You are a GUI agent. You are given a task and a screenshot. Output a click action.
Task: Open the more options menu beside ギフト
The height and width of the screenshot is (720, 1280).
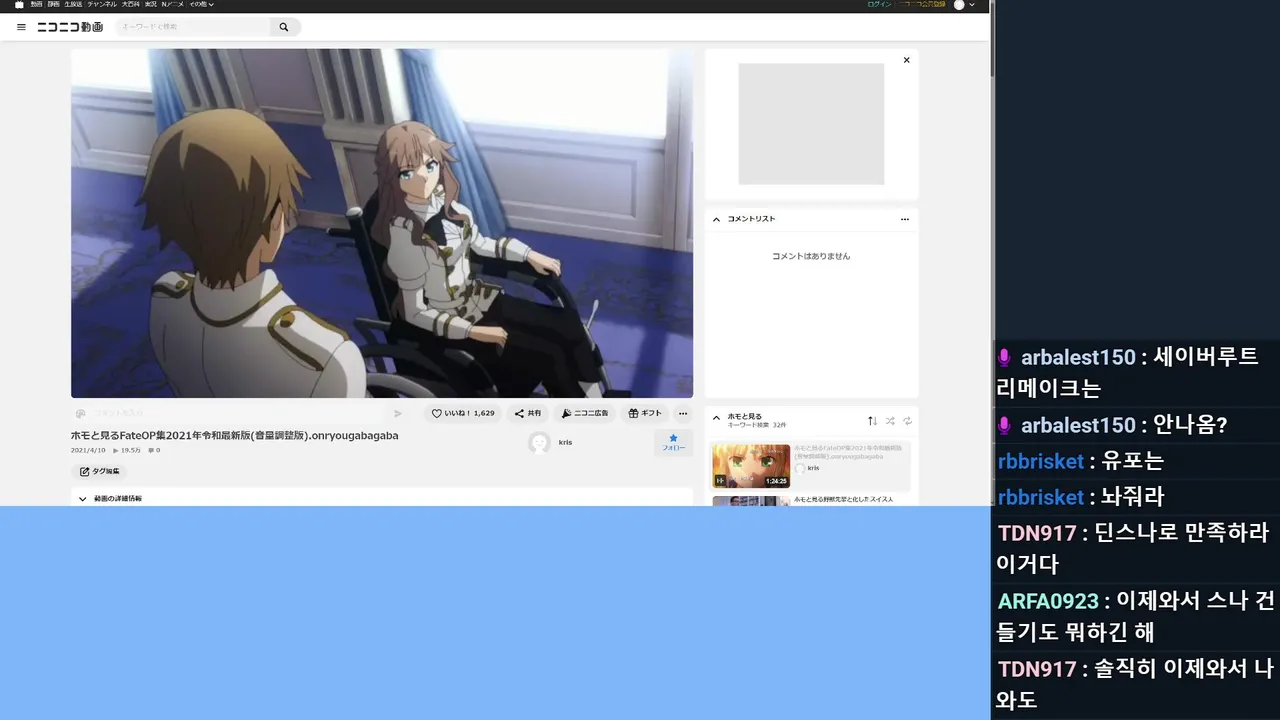(x=683, y=413)
